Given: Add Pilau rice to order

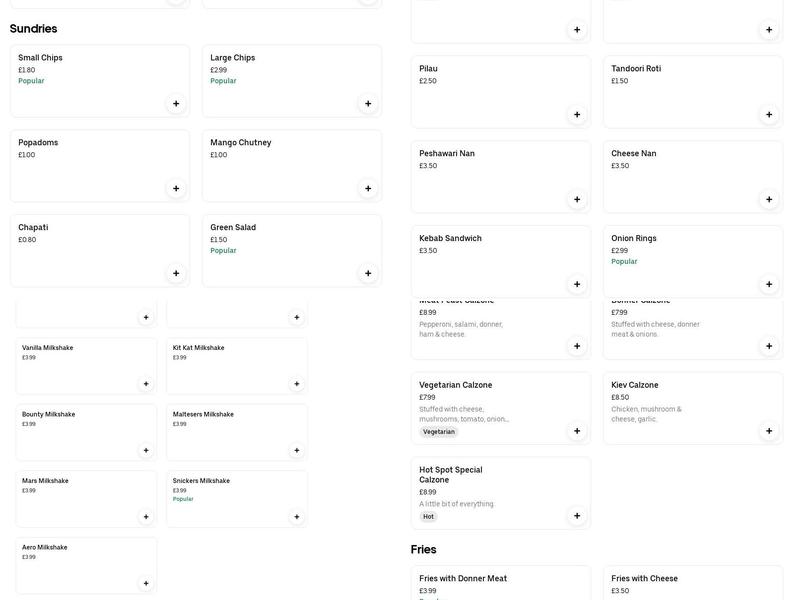Looking at the screenshot, I should click(577, 114).
